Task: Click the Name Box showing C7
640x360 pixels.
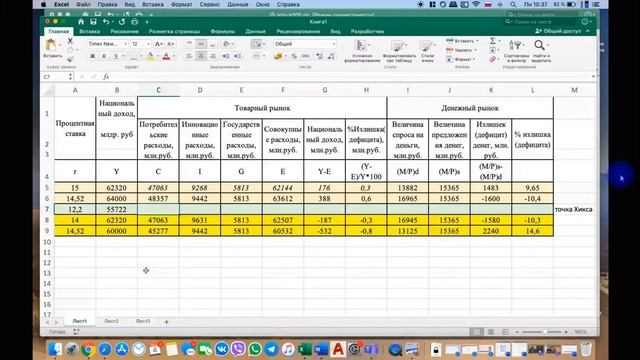Action: (x=57, y=77)
